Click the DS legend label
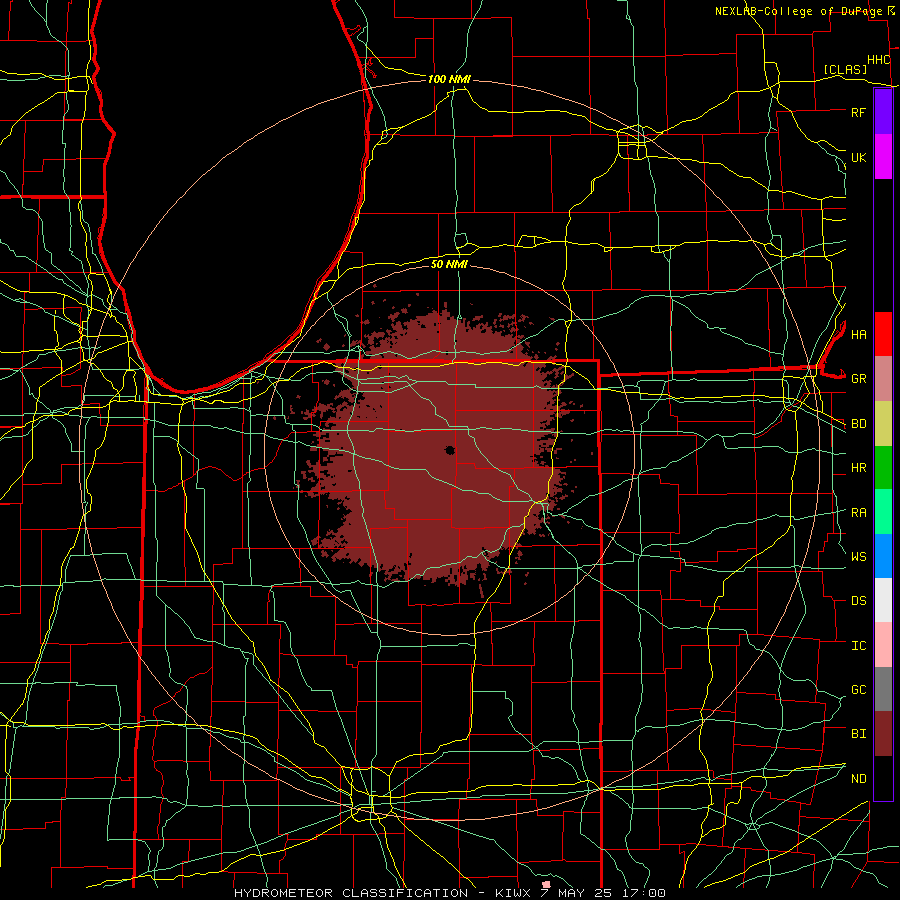 (858, 601)
